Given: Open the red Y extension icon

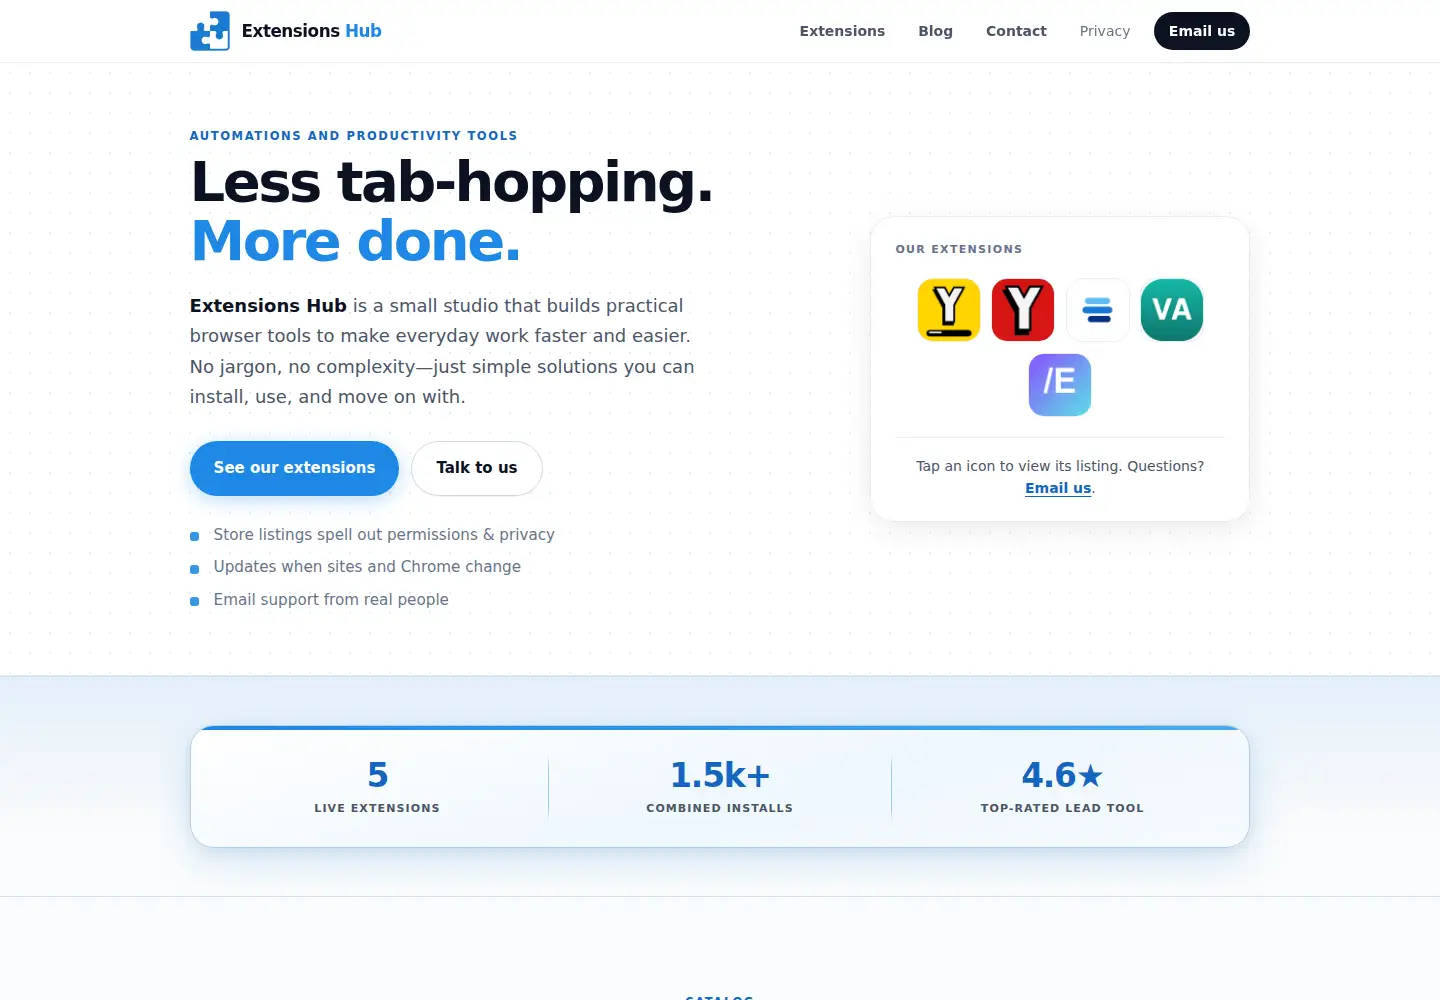Looking at the screenshot, I should click(x=1023, y=310).
